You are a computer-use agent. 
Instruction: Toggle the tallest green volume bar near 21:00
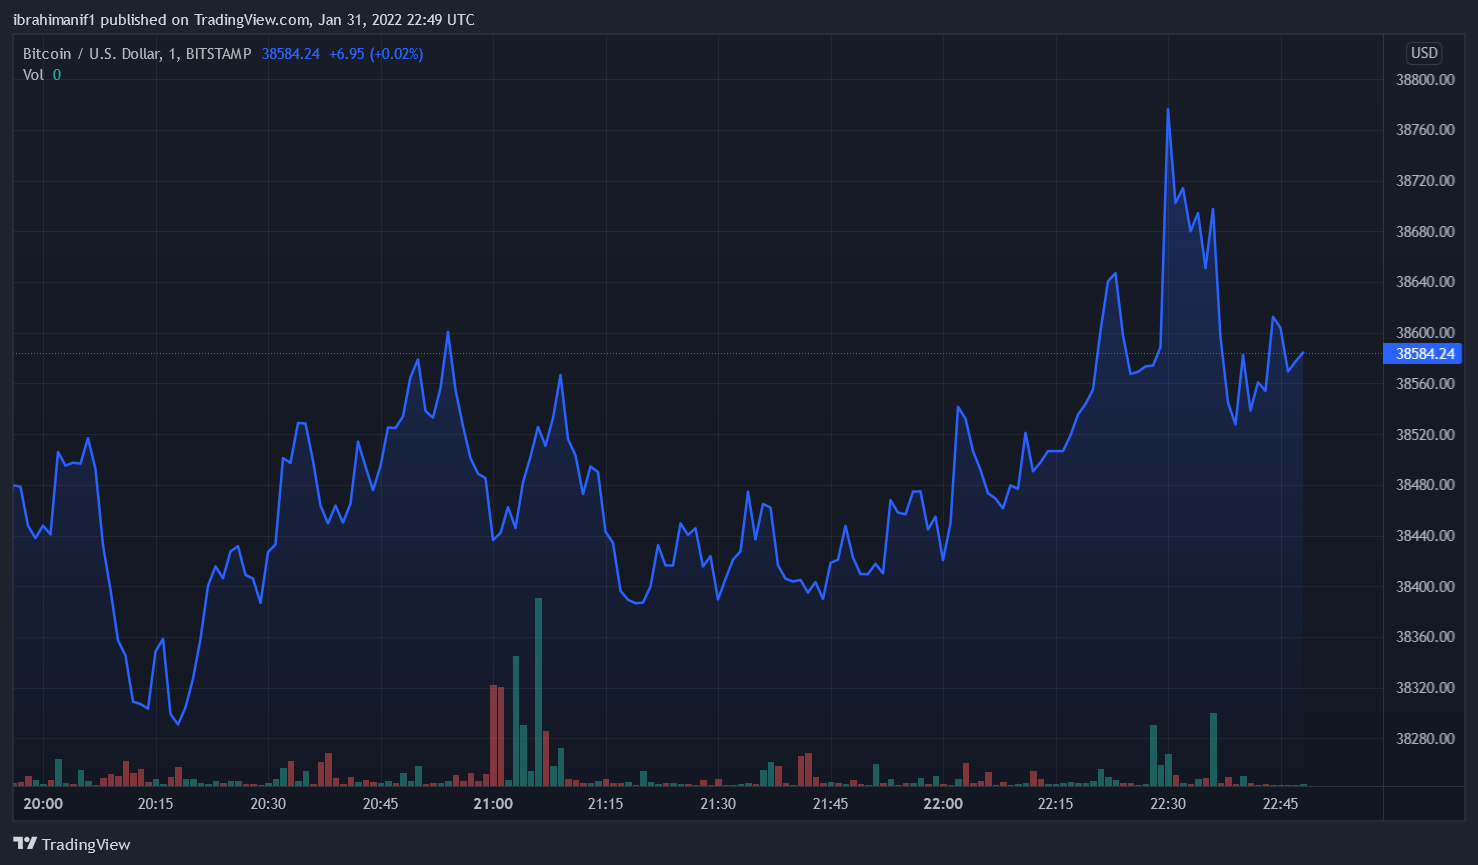537,690
